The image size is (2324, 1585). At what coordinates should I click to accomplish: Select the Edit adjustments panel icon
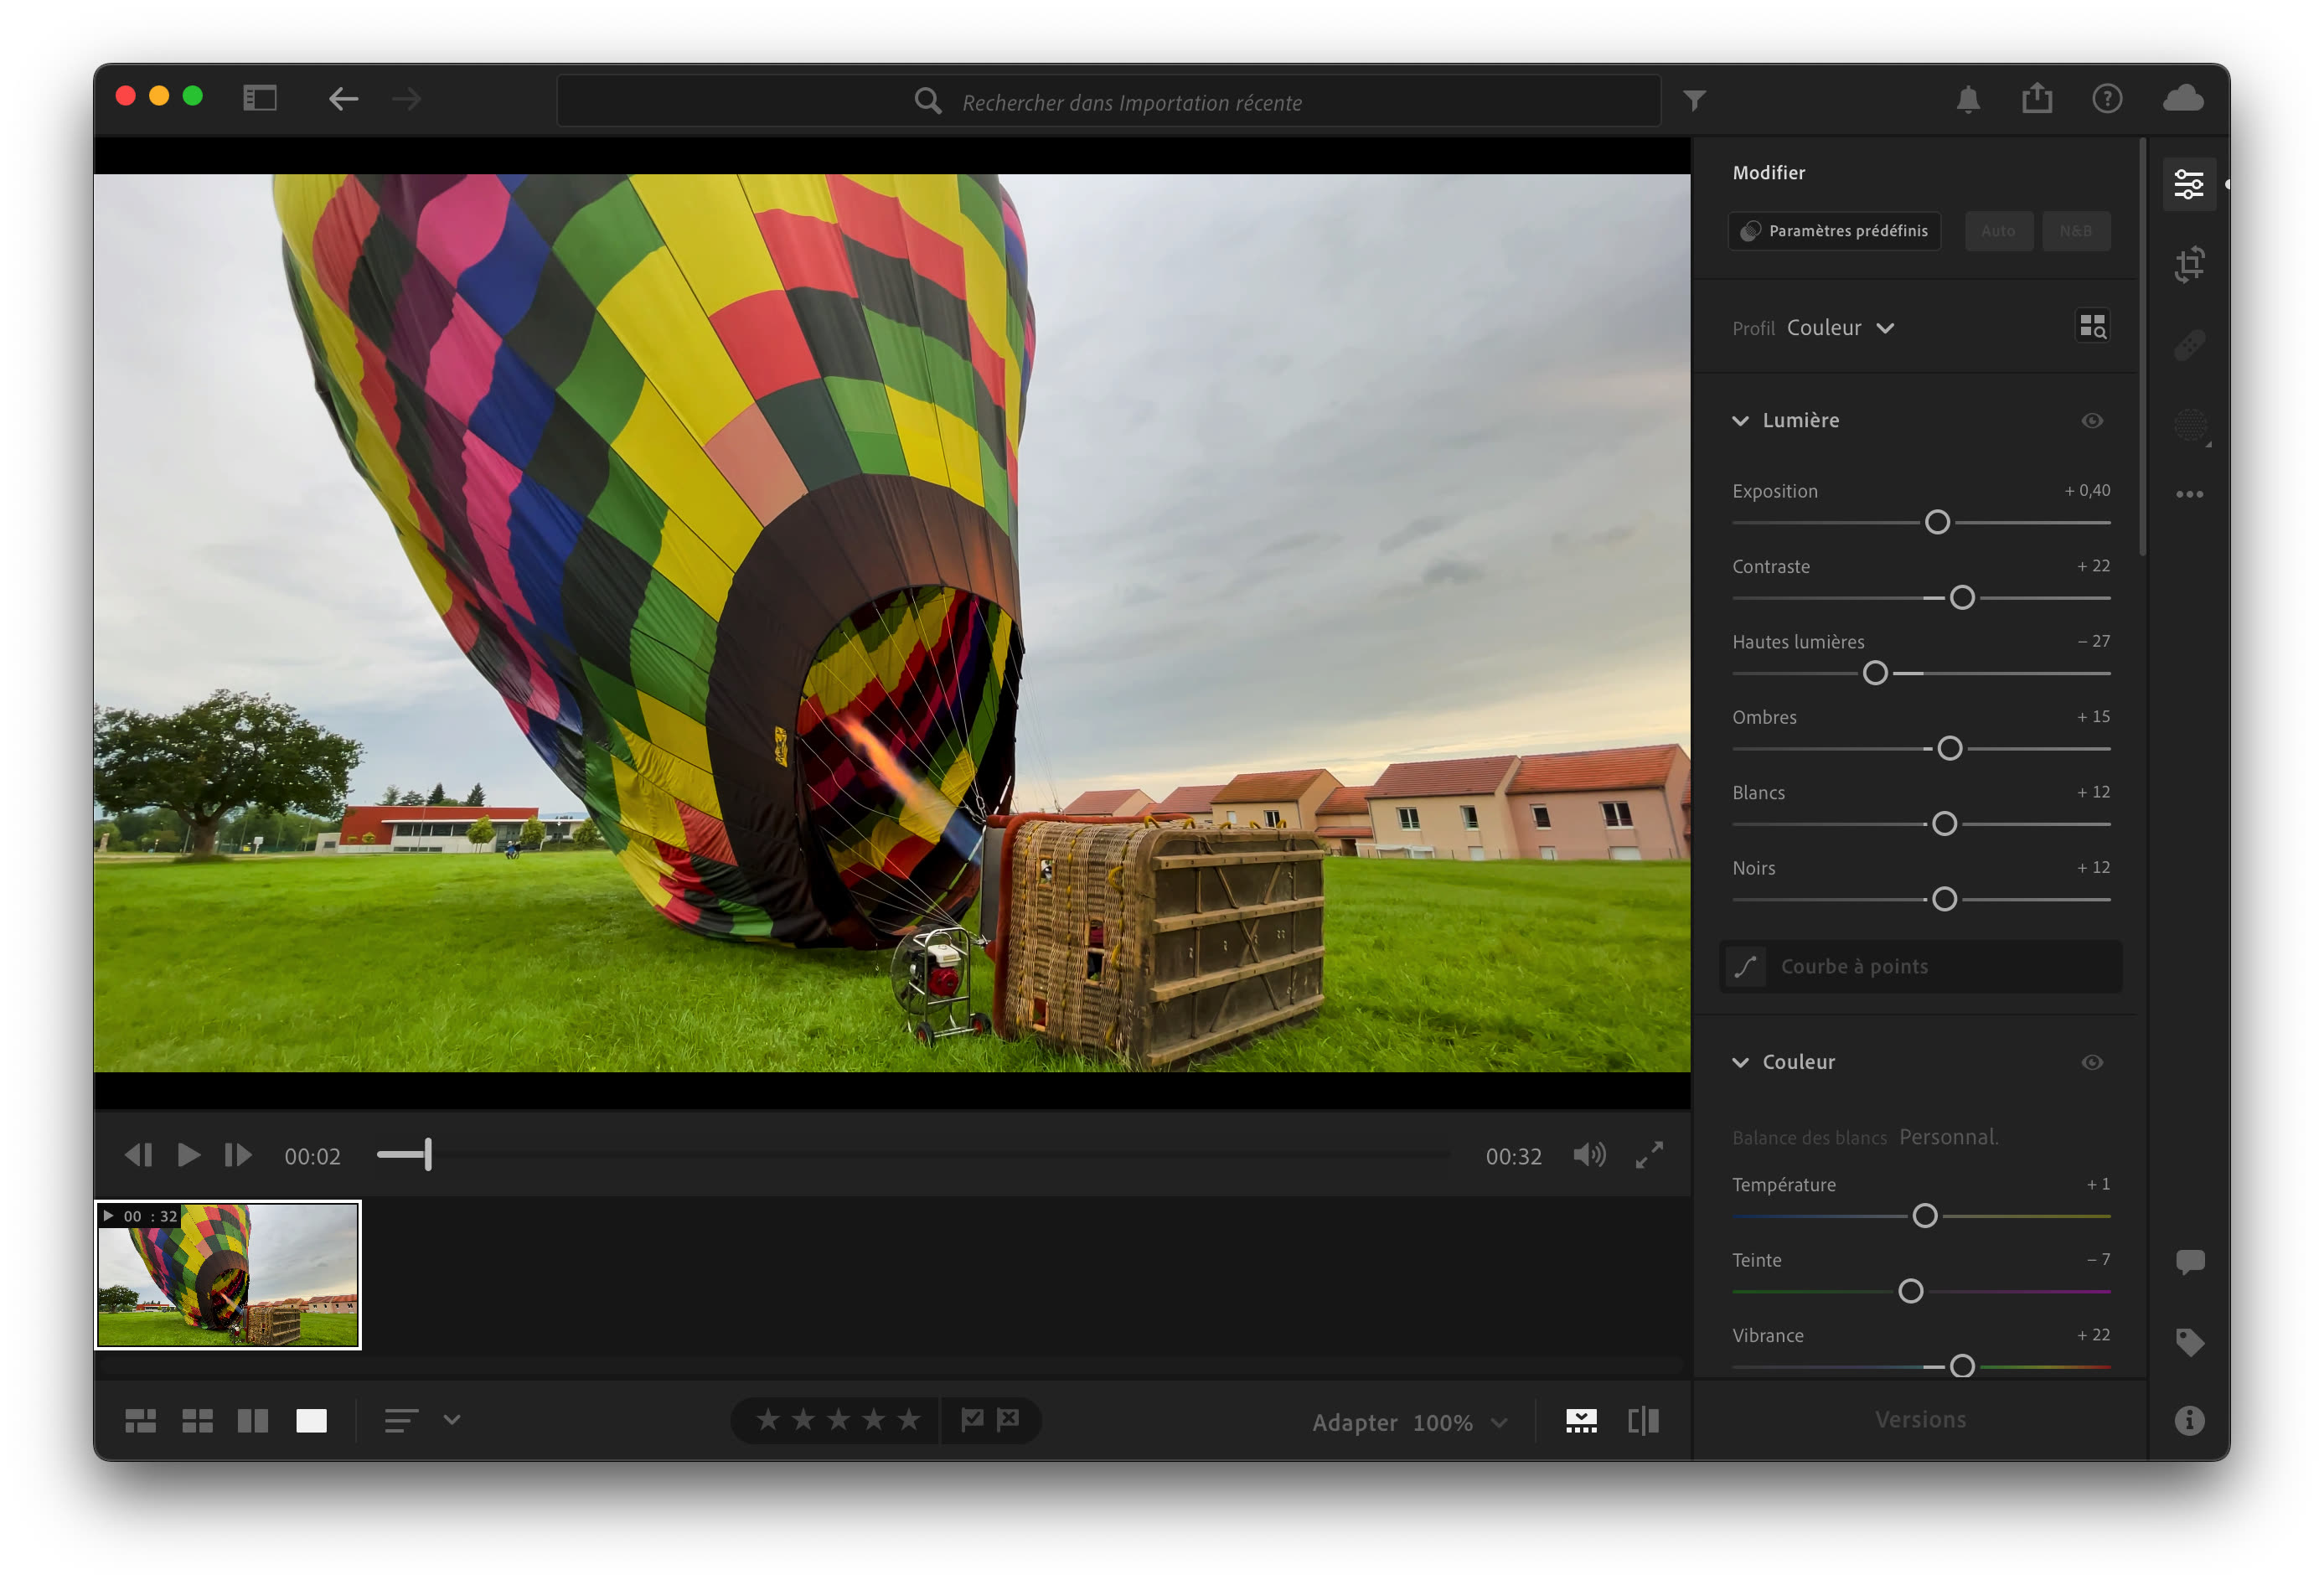point(2189,184)
